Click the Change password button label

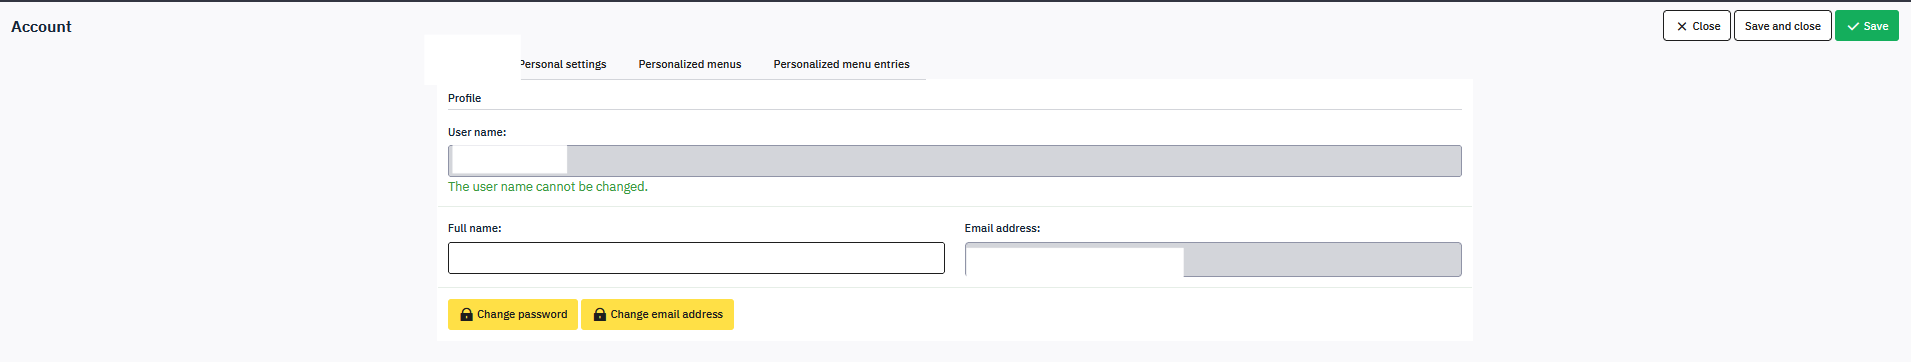[x=522, y=314]
